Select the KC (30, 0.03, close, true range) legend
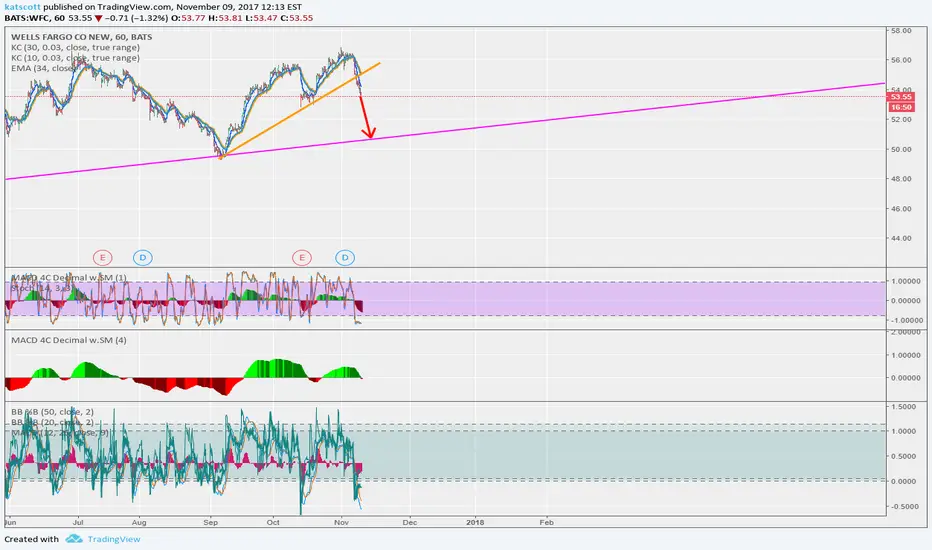 point(75,48)
